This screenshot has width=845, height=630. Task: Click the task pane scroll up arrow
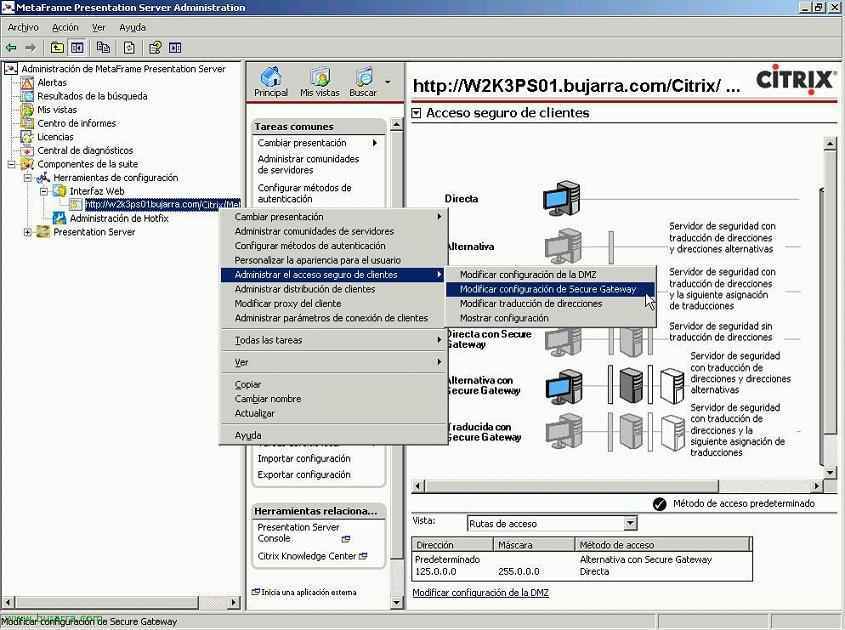[x=396, y=125]
